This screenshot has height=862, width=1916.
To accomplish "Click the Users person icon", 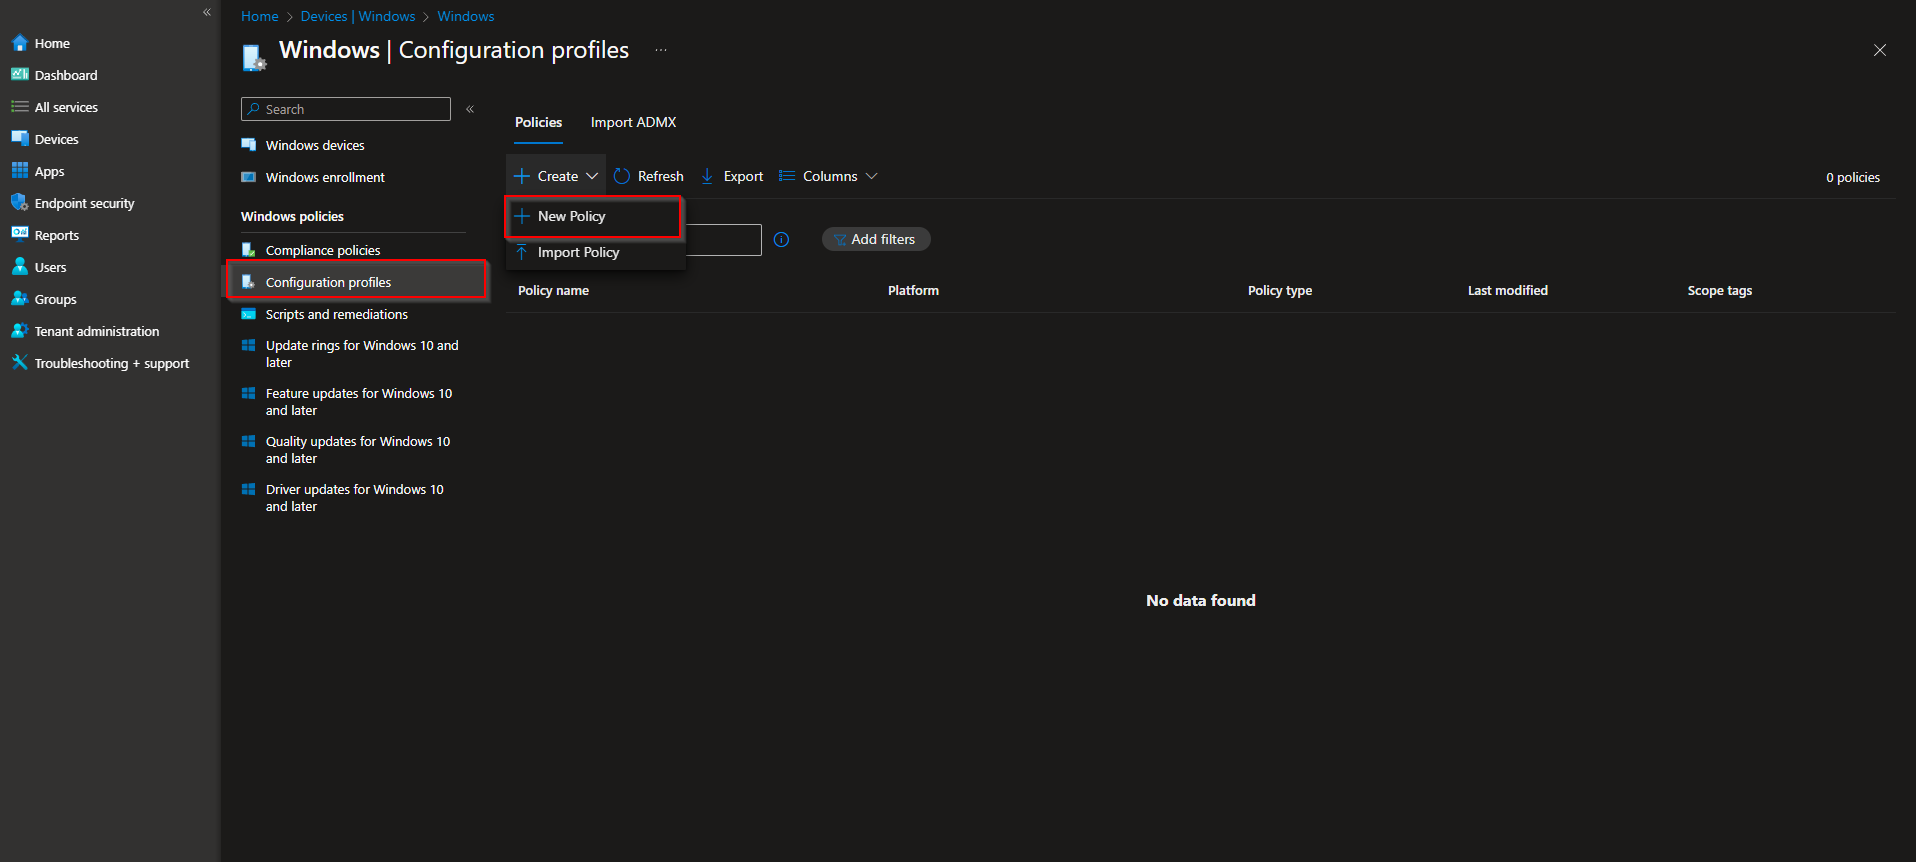I will click(19, 267).
